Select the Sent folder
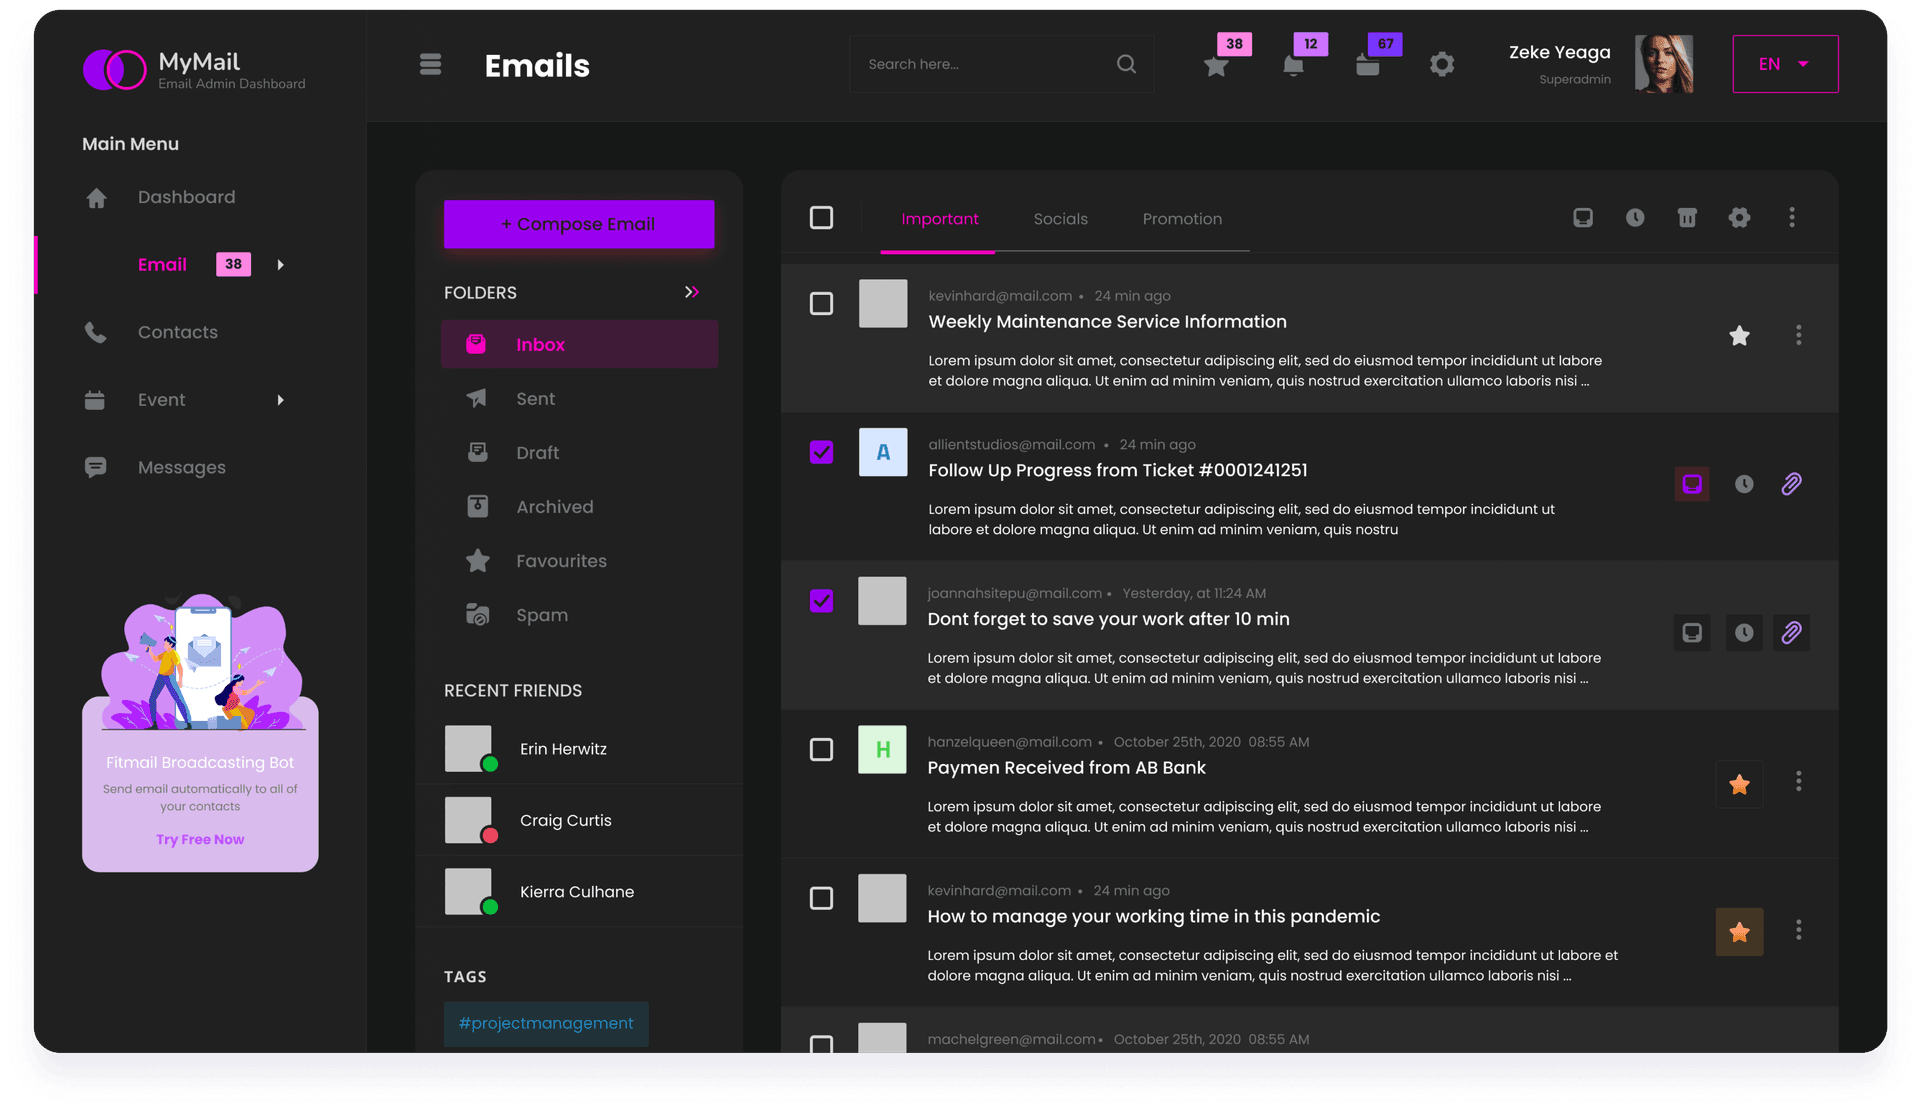This screenshot has width=1920, height=1109. pyautogui.click(x=534, y=398)
